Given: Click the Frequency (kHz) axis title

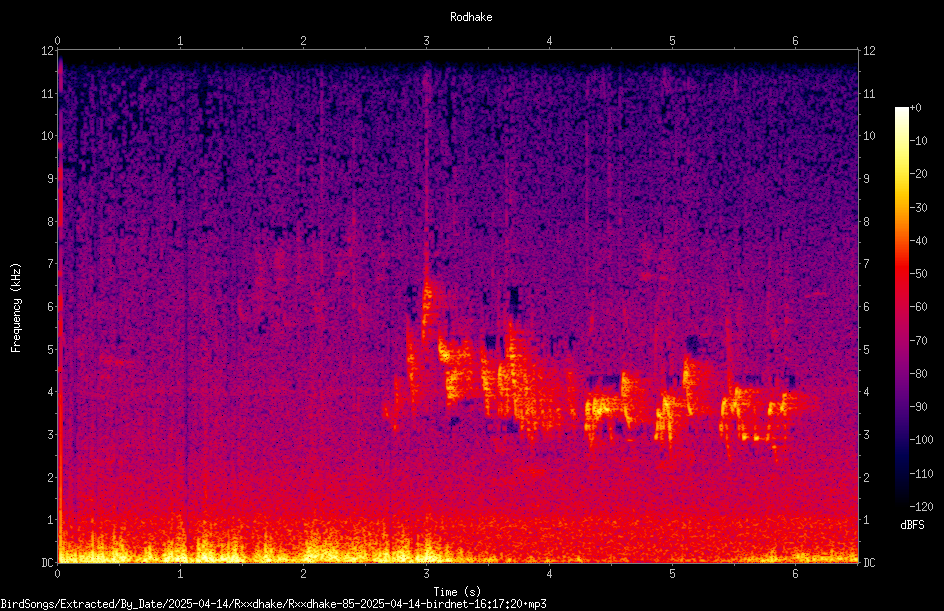Looking at the screenshot, I should point(16,307).
